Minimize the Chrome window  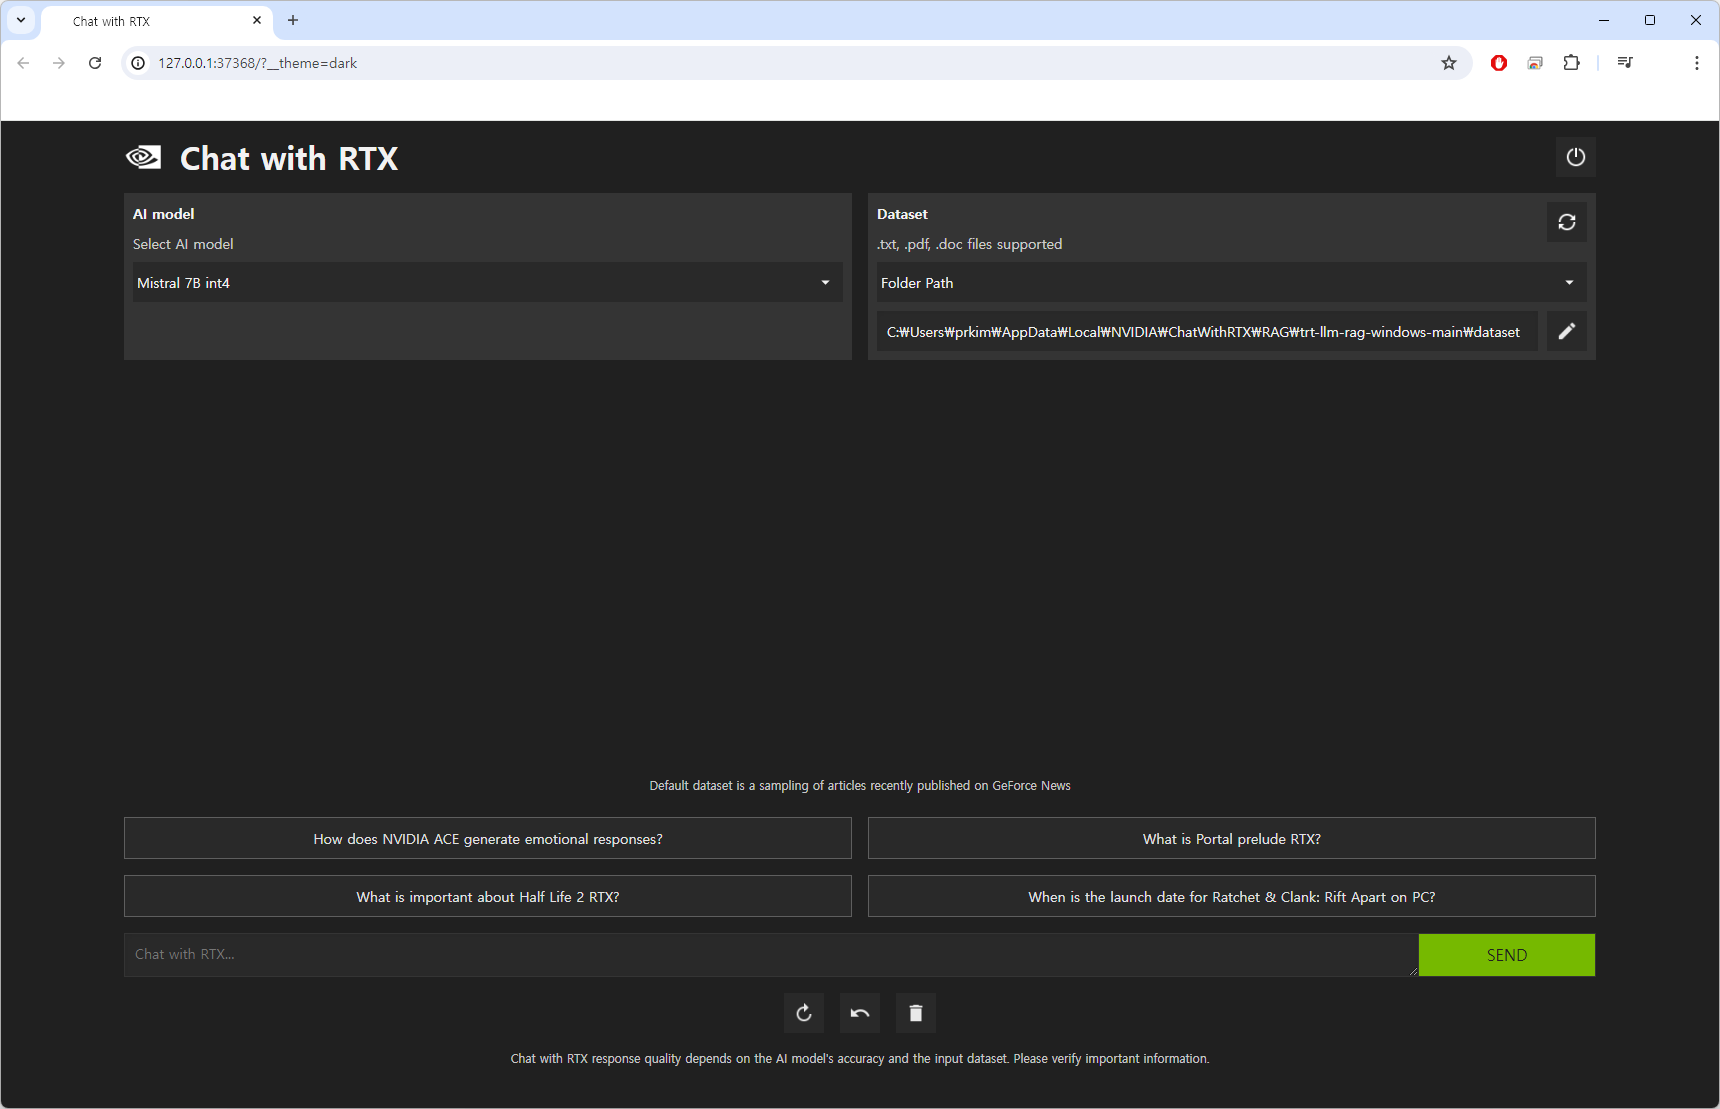click(x=1604, y=20)
